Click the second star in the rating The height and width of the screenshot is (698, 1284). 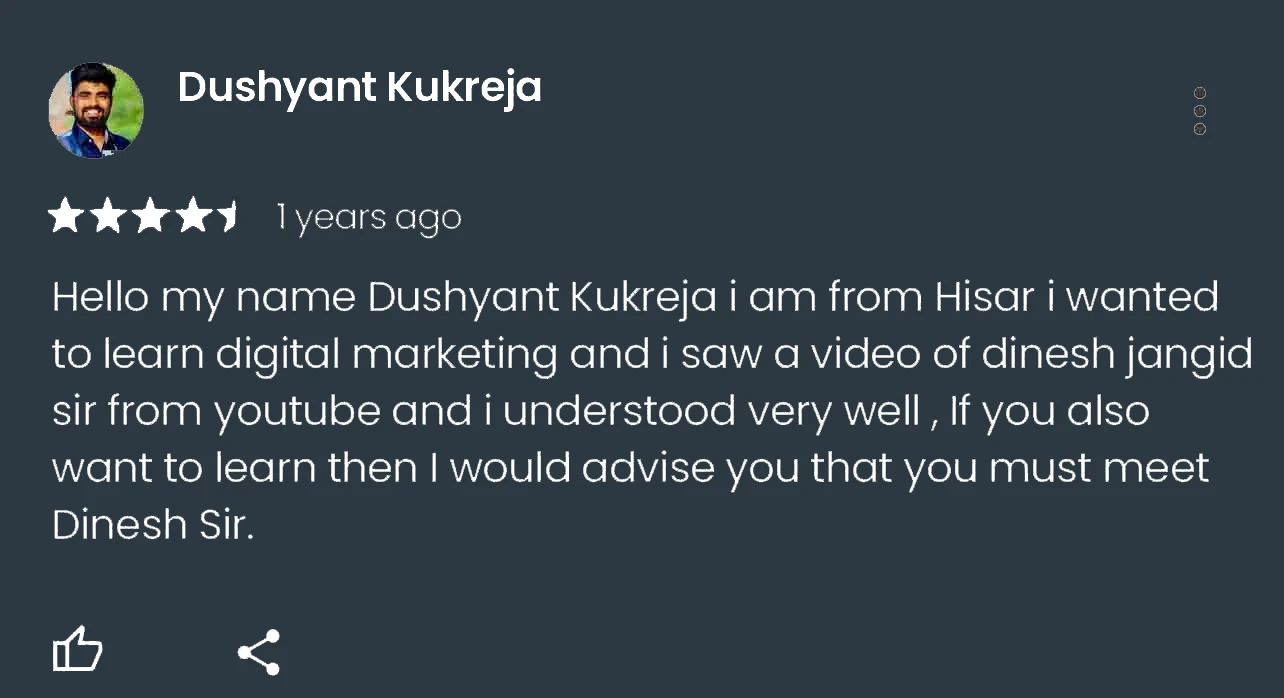click(108, 216)
